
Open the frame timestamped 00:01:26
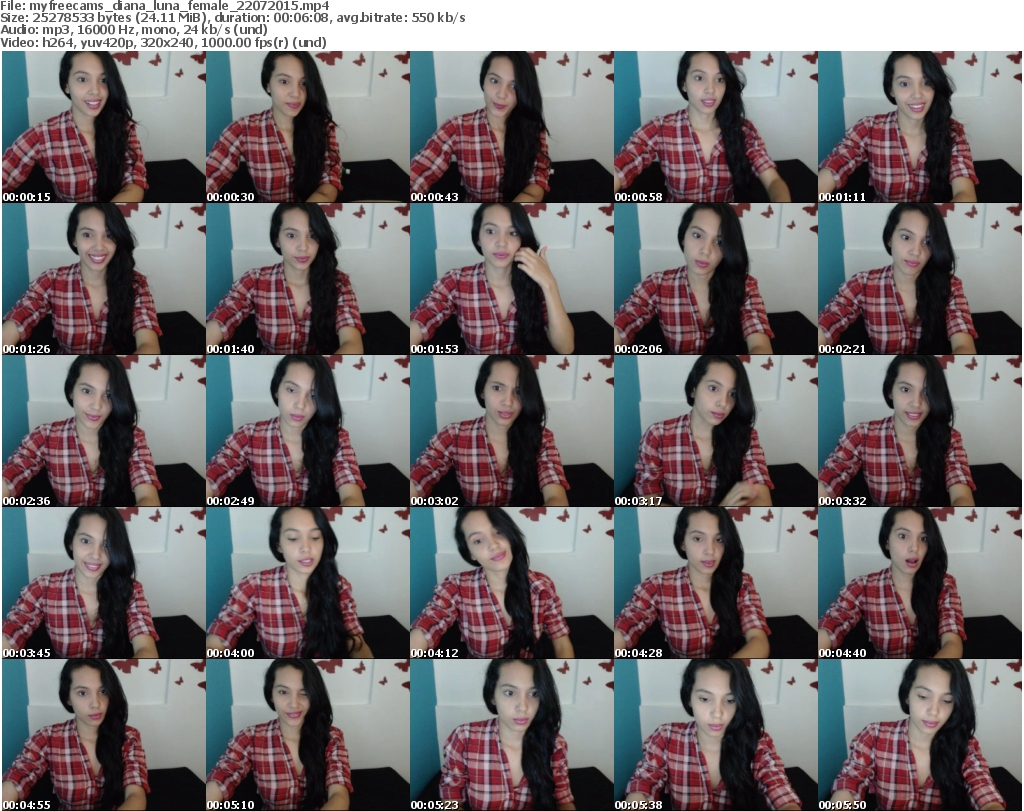click(x=103, y=279)
